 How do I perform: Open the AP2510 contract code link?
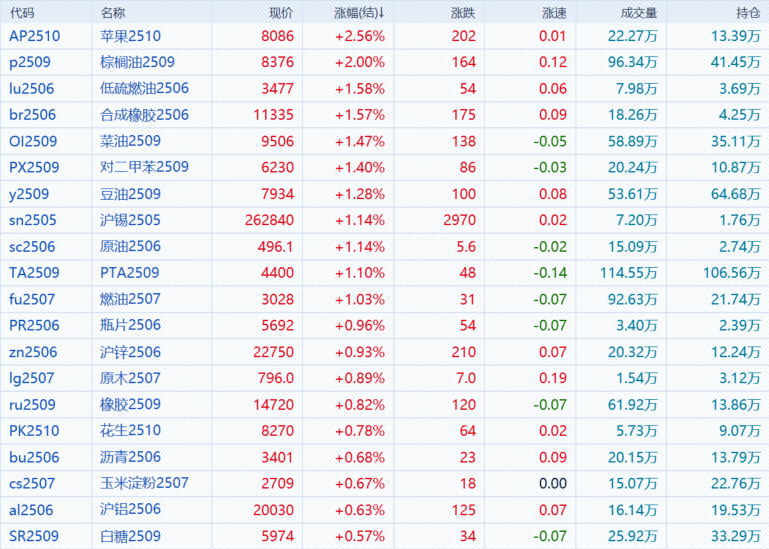point(34,36)
